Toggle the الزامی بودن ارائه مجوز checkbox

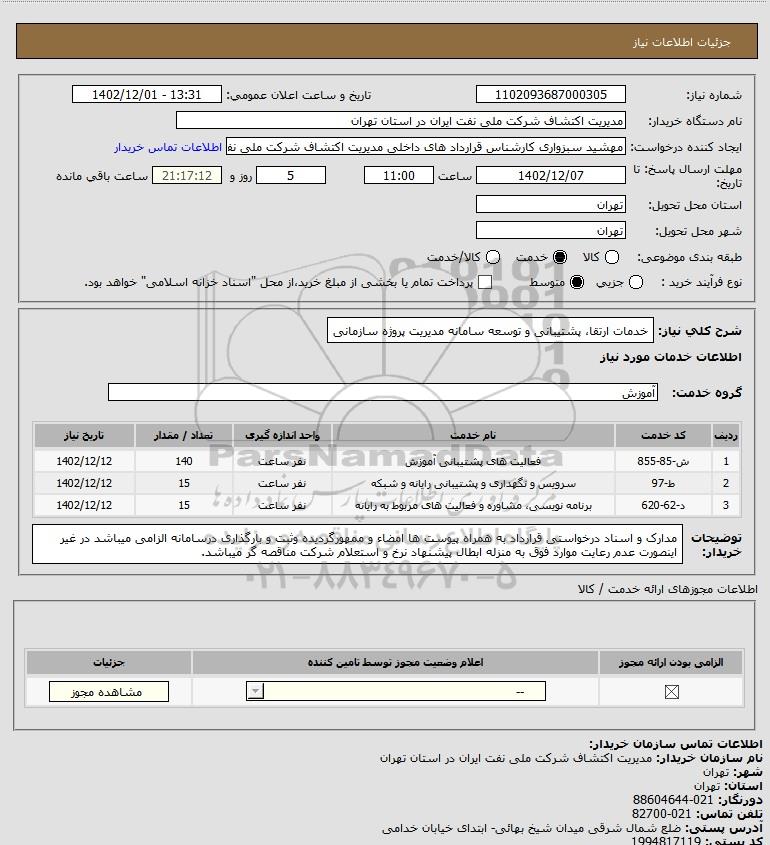tap(671, 691)
